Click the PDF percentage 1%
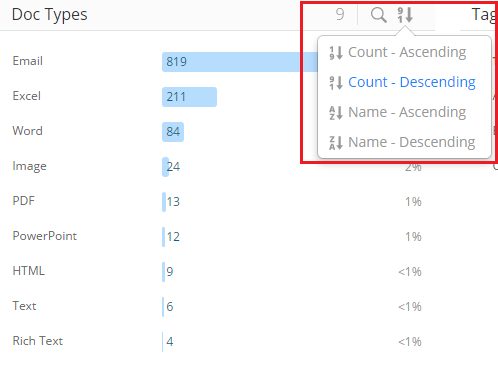The image size is (498, 371). 413,202
